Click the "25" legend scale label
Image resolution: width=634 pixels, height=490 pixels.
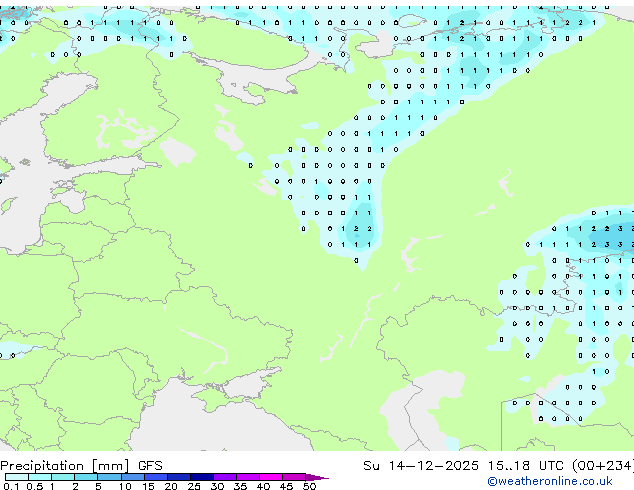194,486
